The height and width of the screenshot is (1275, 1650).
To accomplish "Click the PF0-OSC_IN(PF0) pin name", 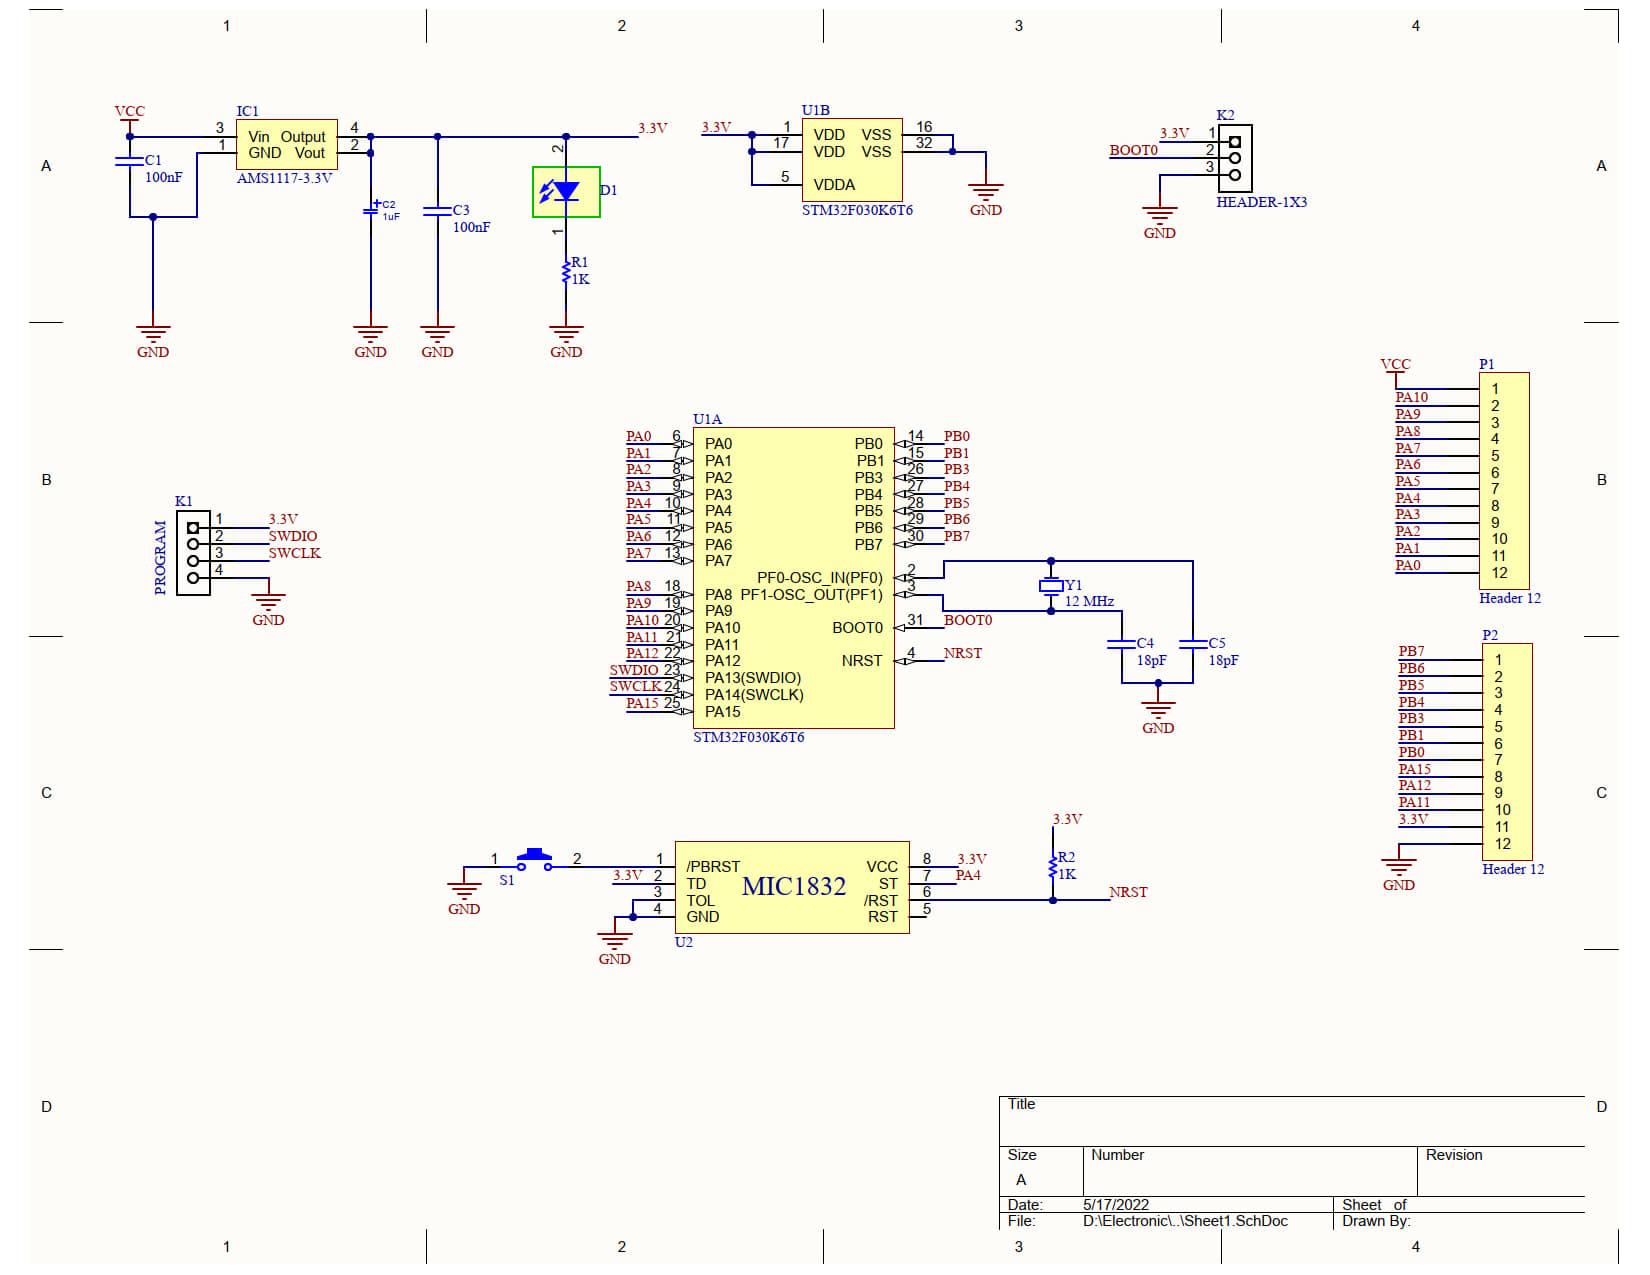I will 820,578.
